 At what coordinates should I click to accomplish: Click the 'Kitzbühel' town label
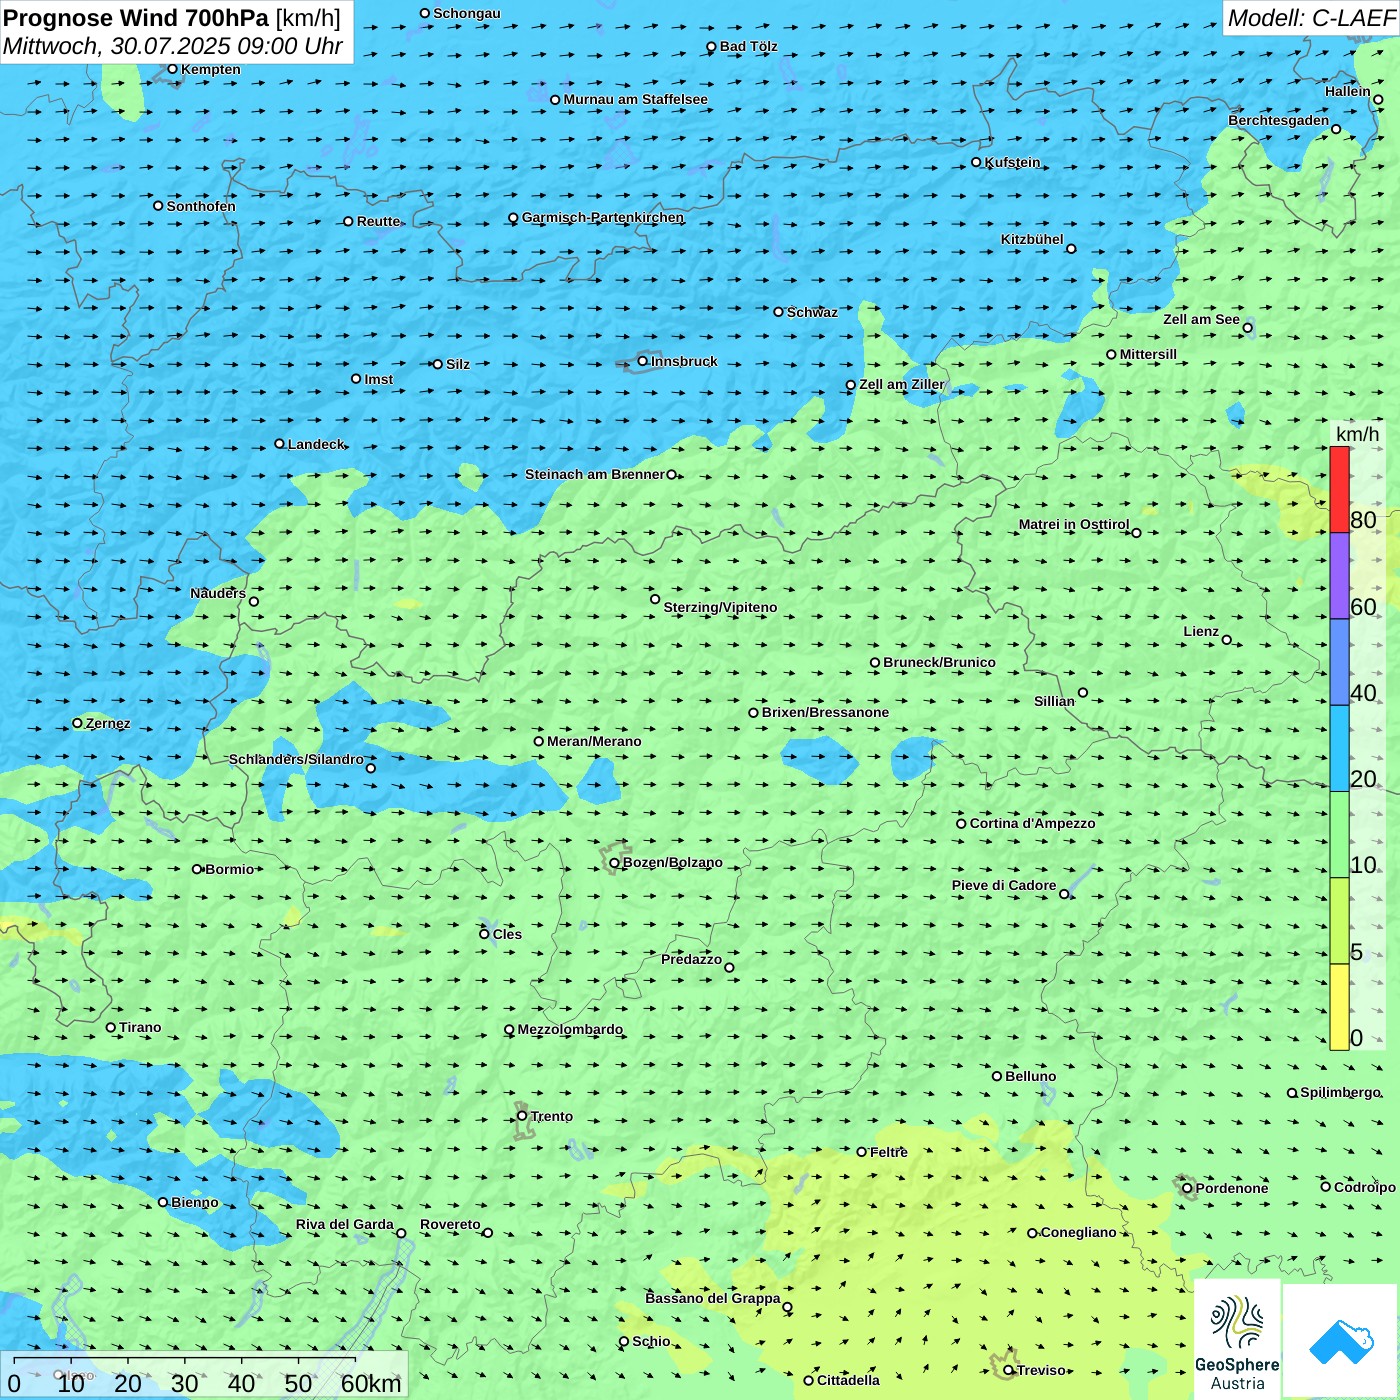click(x=1032, y=239)
